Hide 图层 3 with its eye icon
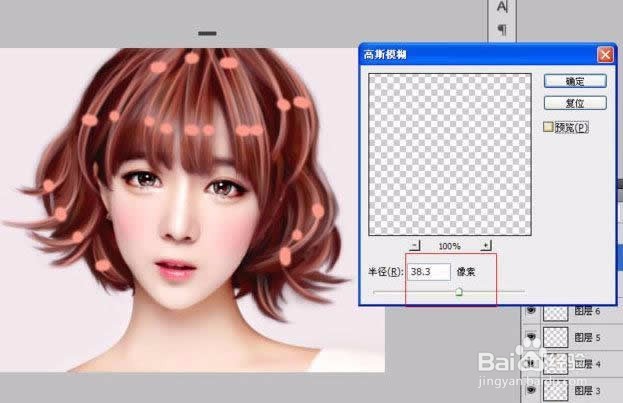The height and width of the screenshot is (403, 623). [x=531, y=390]
